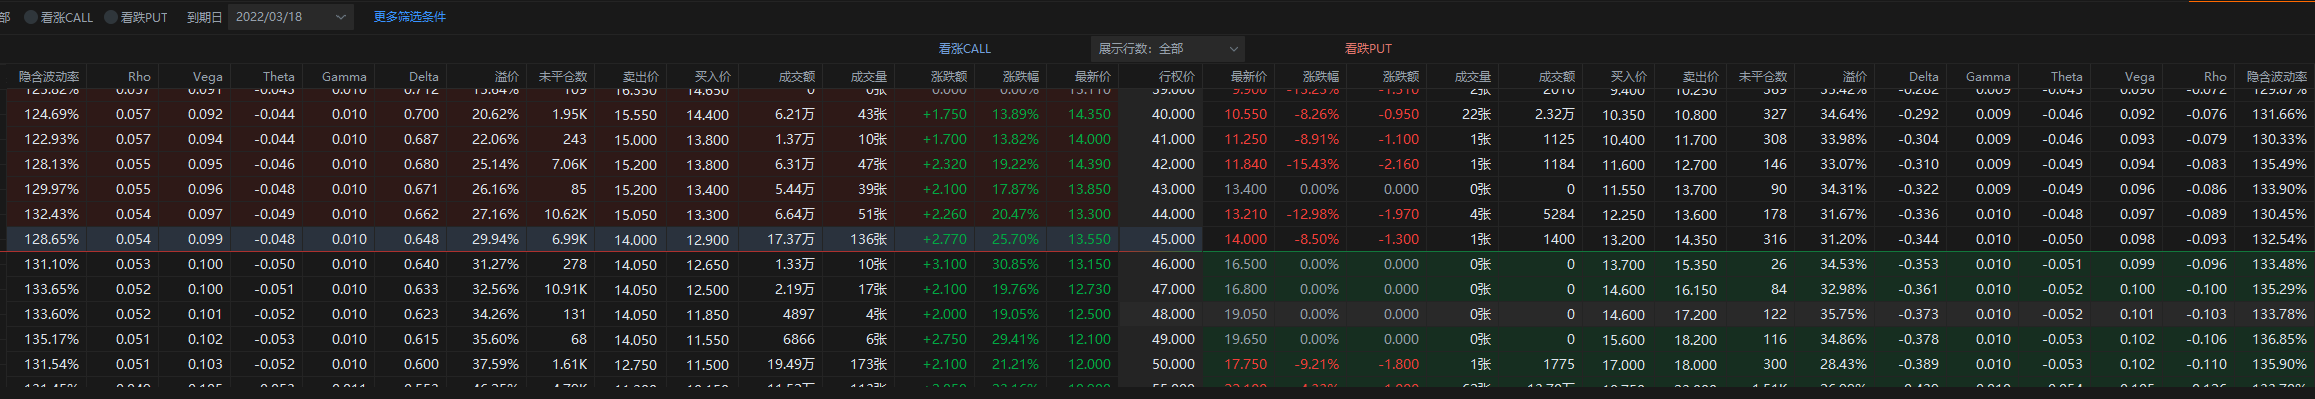Click the 更多筛选条件 link

click(x=410, y=17)
